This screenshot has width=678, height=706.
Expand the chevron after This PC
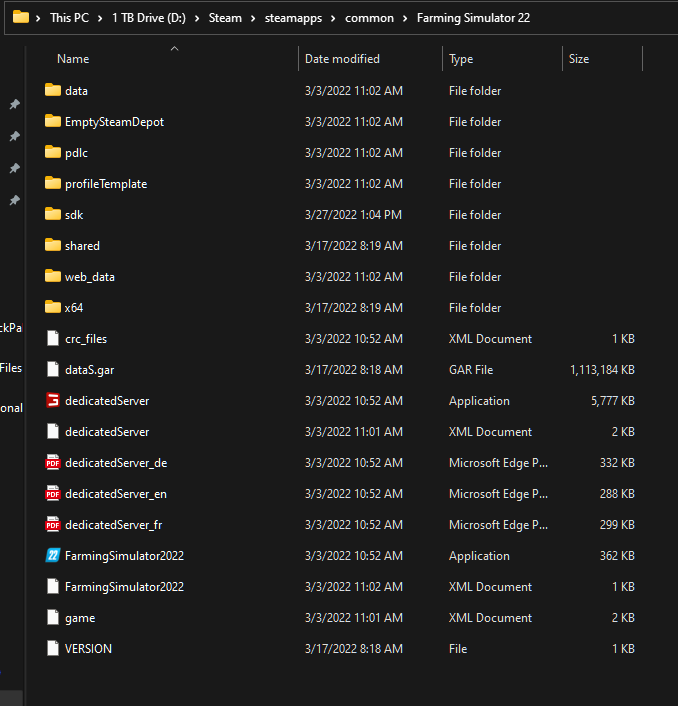(x=100, y=18)
